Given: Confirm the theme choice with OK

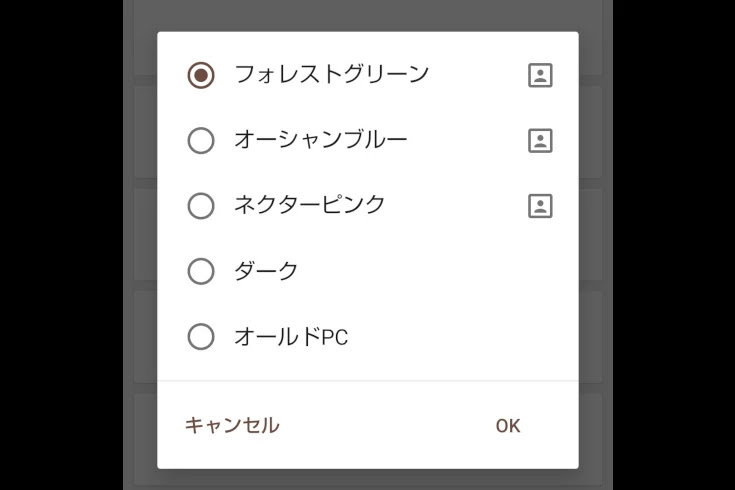Looking at the screenshot, I should (508, 426).
